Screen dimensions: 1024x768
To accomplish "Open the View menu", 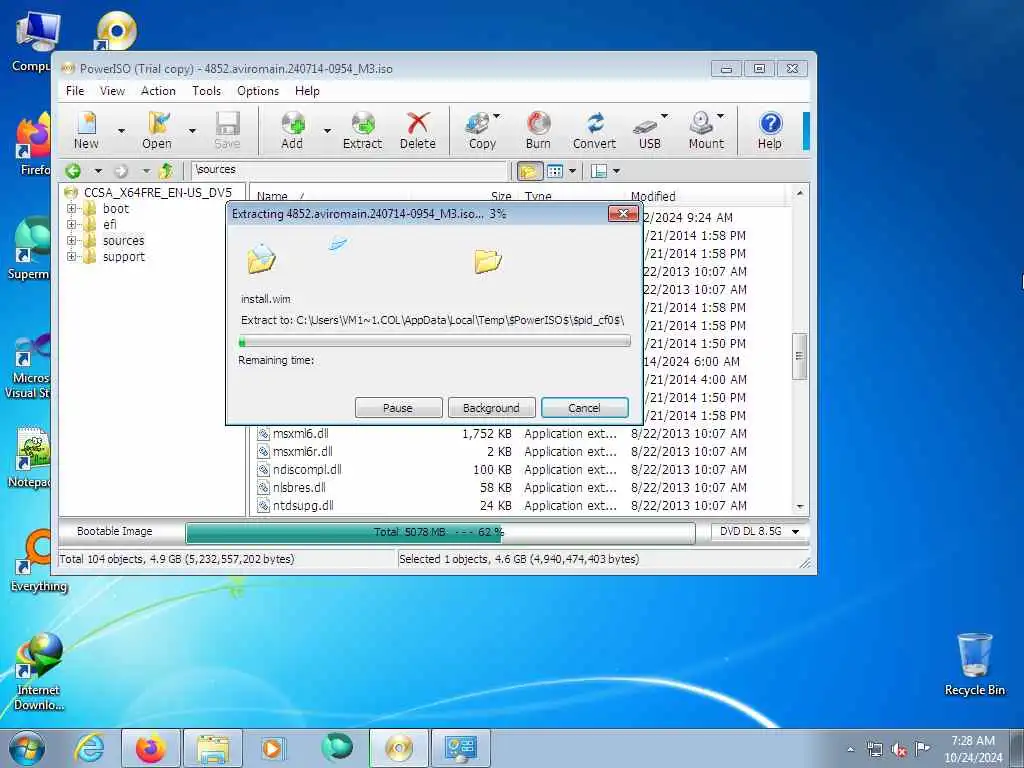I will pos(112,91).
